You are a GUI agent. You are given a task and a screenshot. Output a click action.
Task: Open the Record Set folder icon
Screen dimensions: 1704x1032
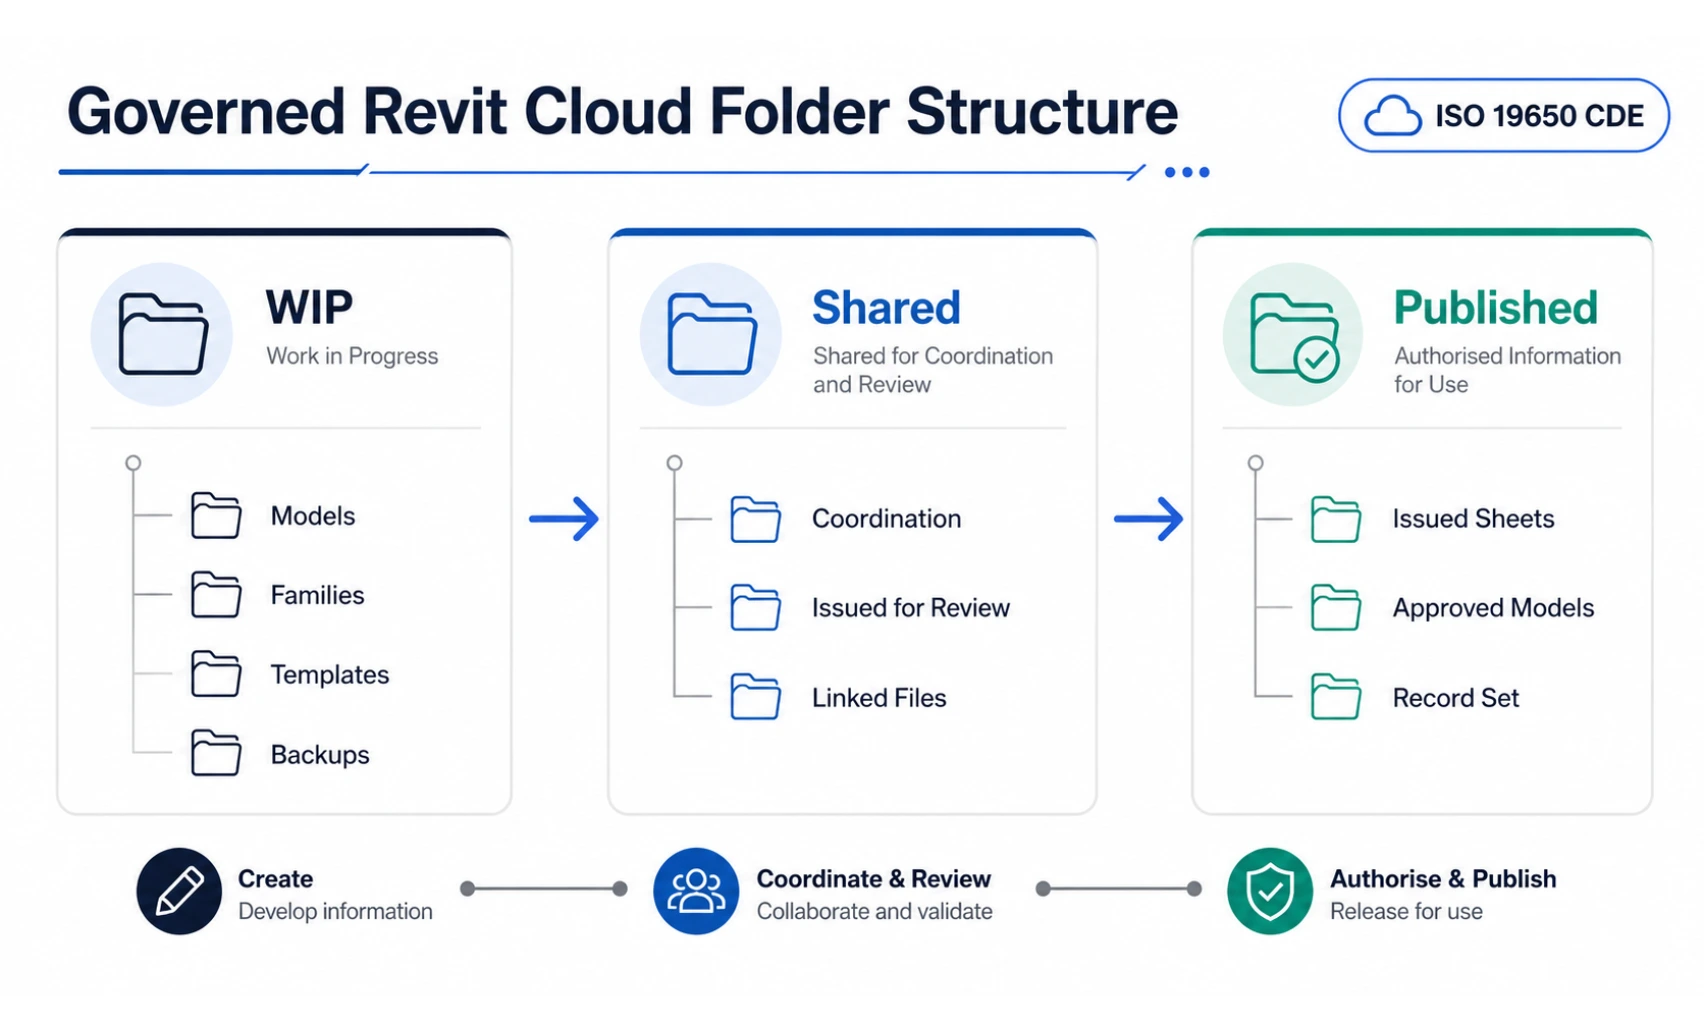point(1335,697)
